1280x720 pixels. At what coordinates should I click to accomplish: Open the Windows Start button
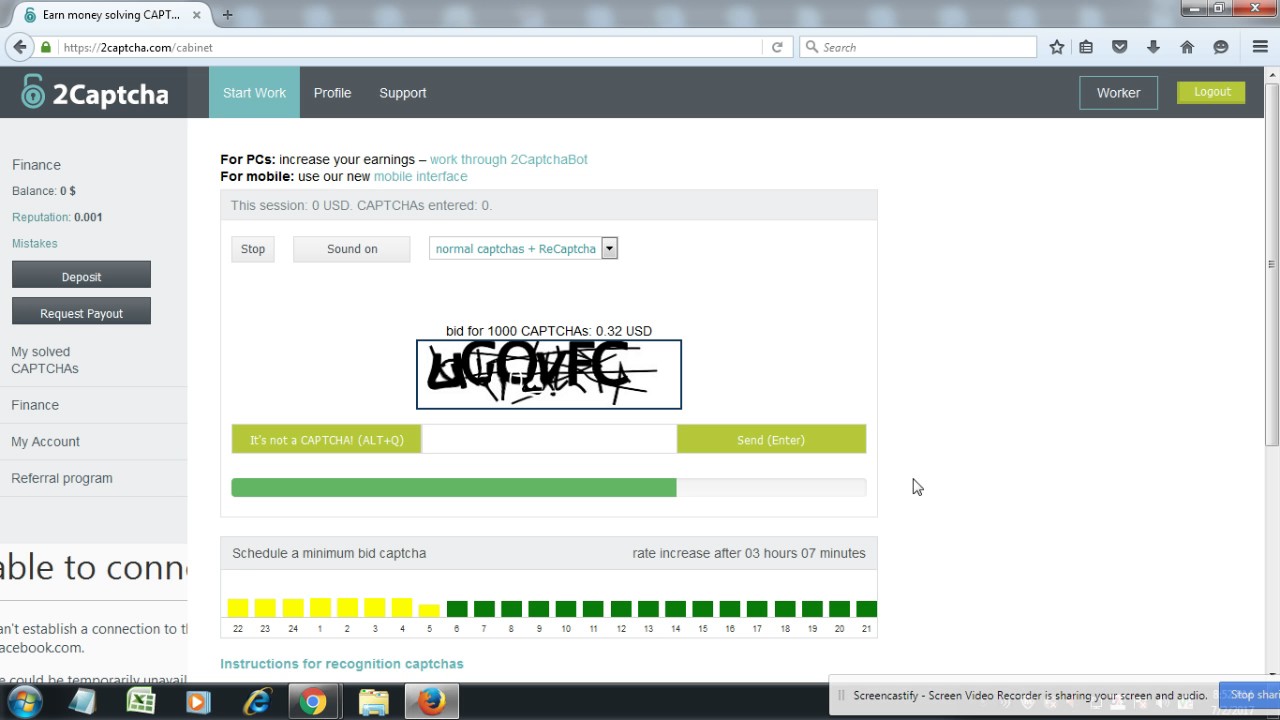[x=24, y=701]
